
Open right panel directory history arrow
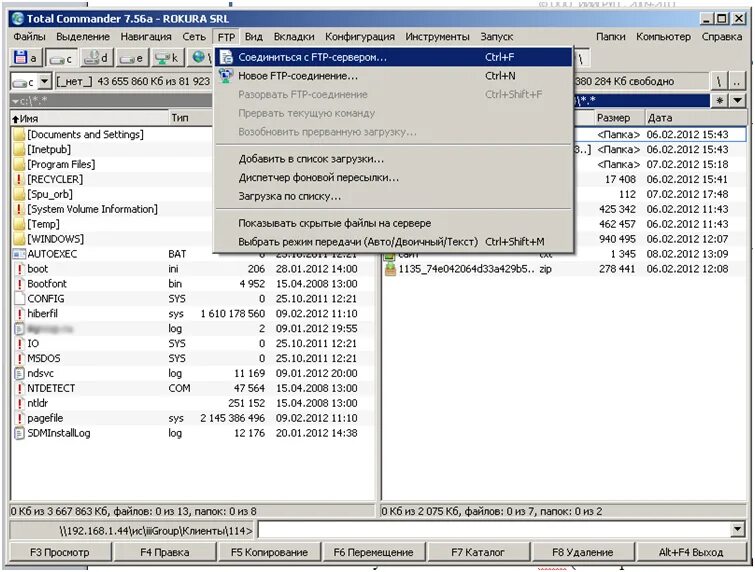[738, 101]
